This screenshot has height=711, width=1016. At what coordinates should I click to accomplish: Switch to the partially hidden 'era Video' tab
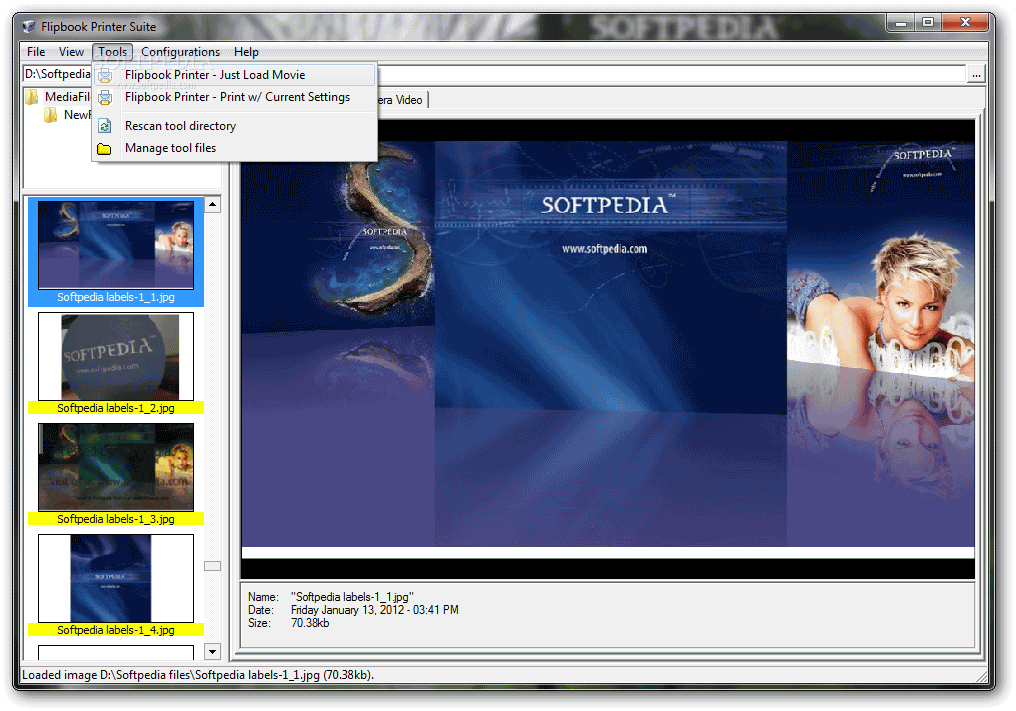tap(401, 100)
